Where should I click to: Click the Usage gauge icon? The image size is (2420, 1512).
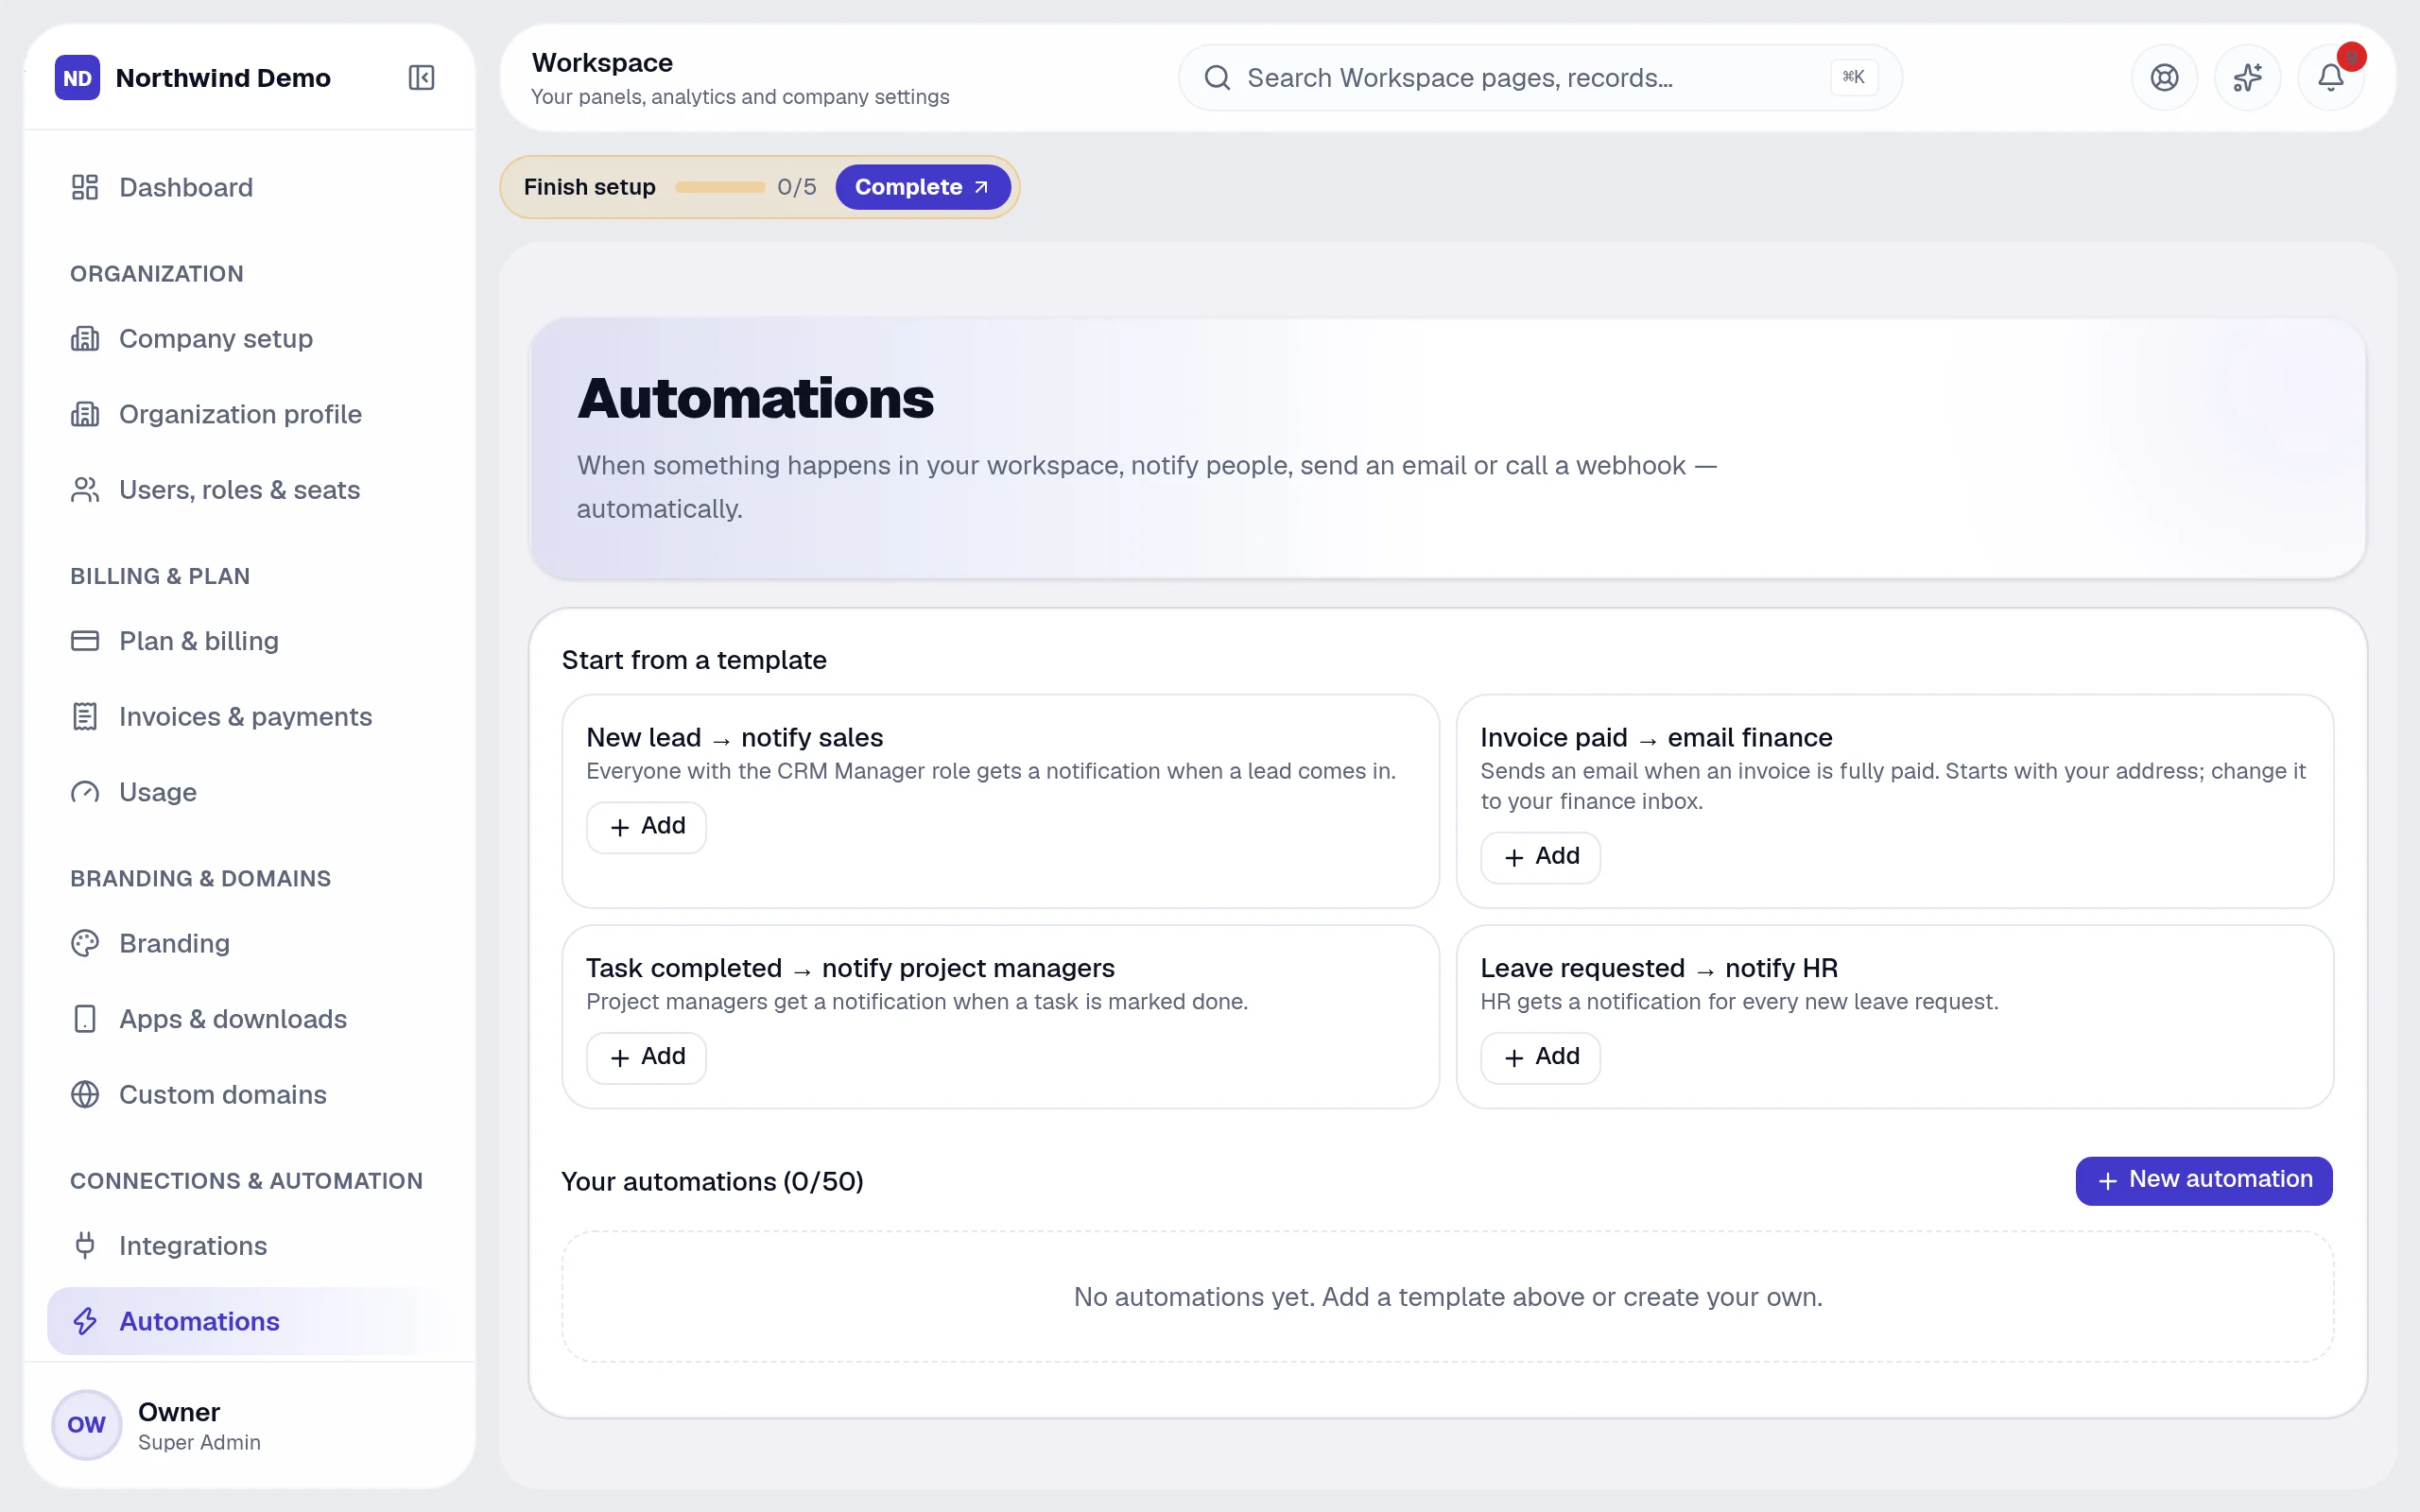(85, 792)
